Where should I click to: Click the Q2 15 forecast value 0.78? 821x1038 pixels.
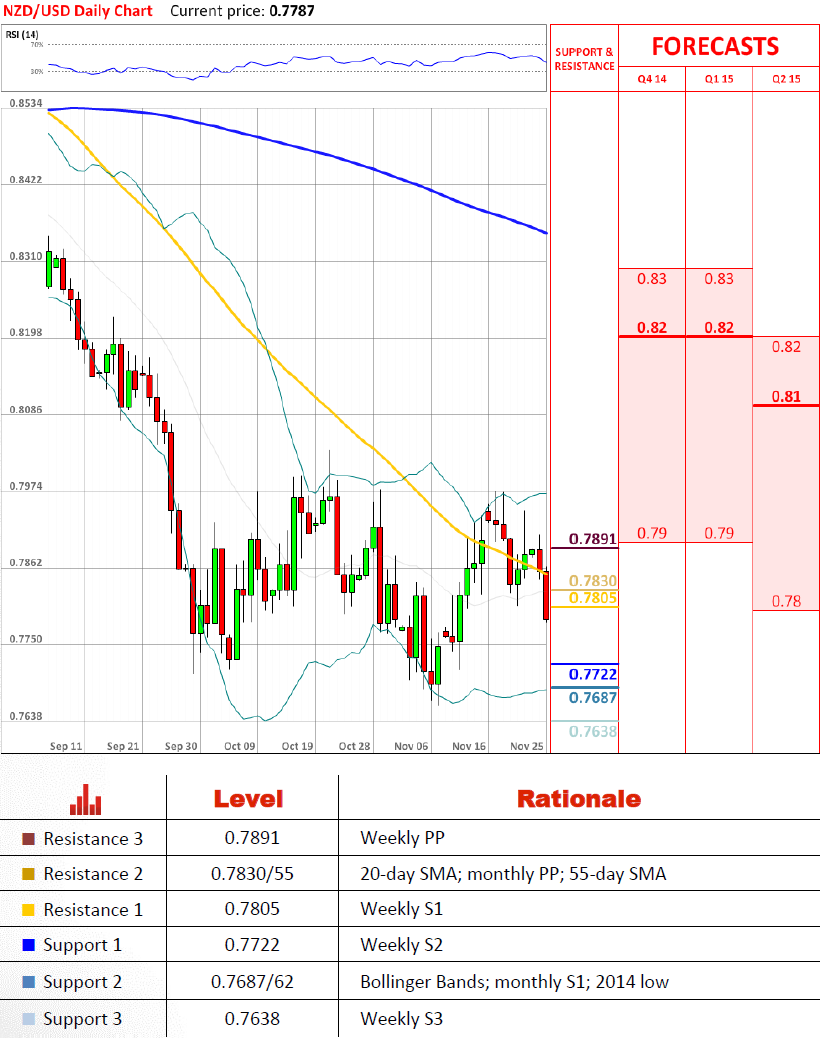pyautogui.click(x=786, y=601)
